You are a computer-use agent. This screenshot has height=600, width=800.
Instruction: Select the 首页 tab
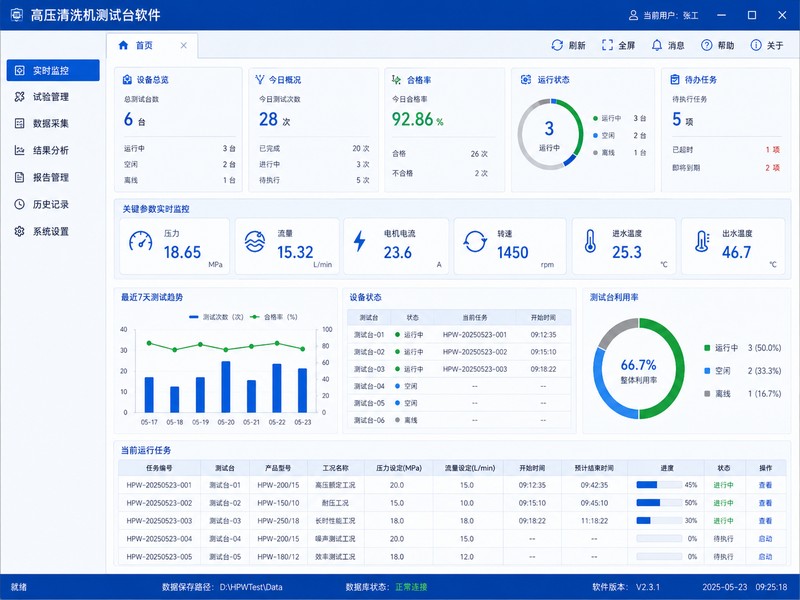click(x=144, y=45)
